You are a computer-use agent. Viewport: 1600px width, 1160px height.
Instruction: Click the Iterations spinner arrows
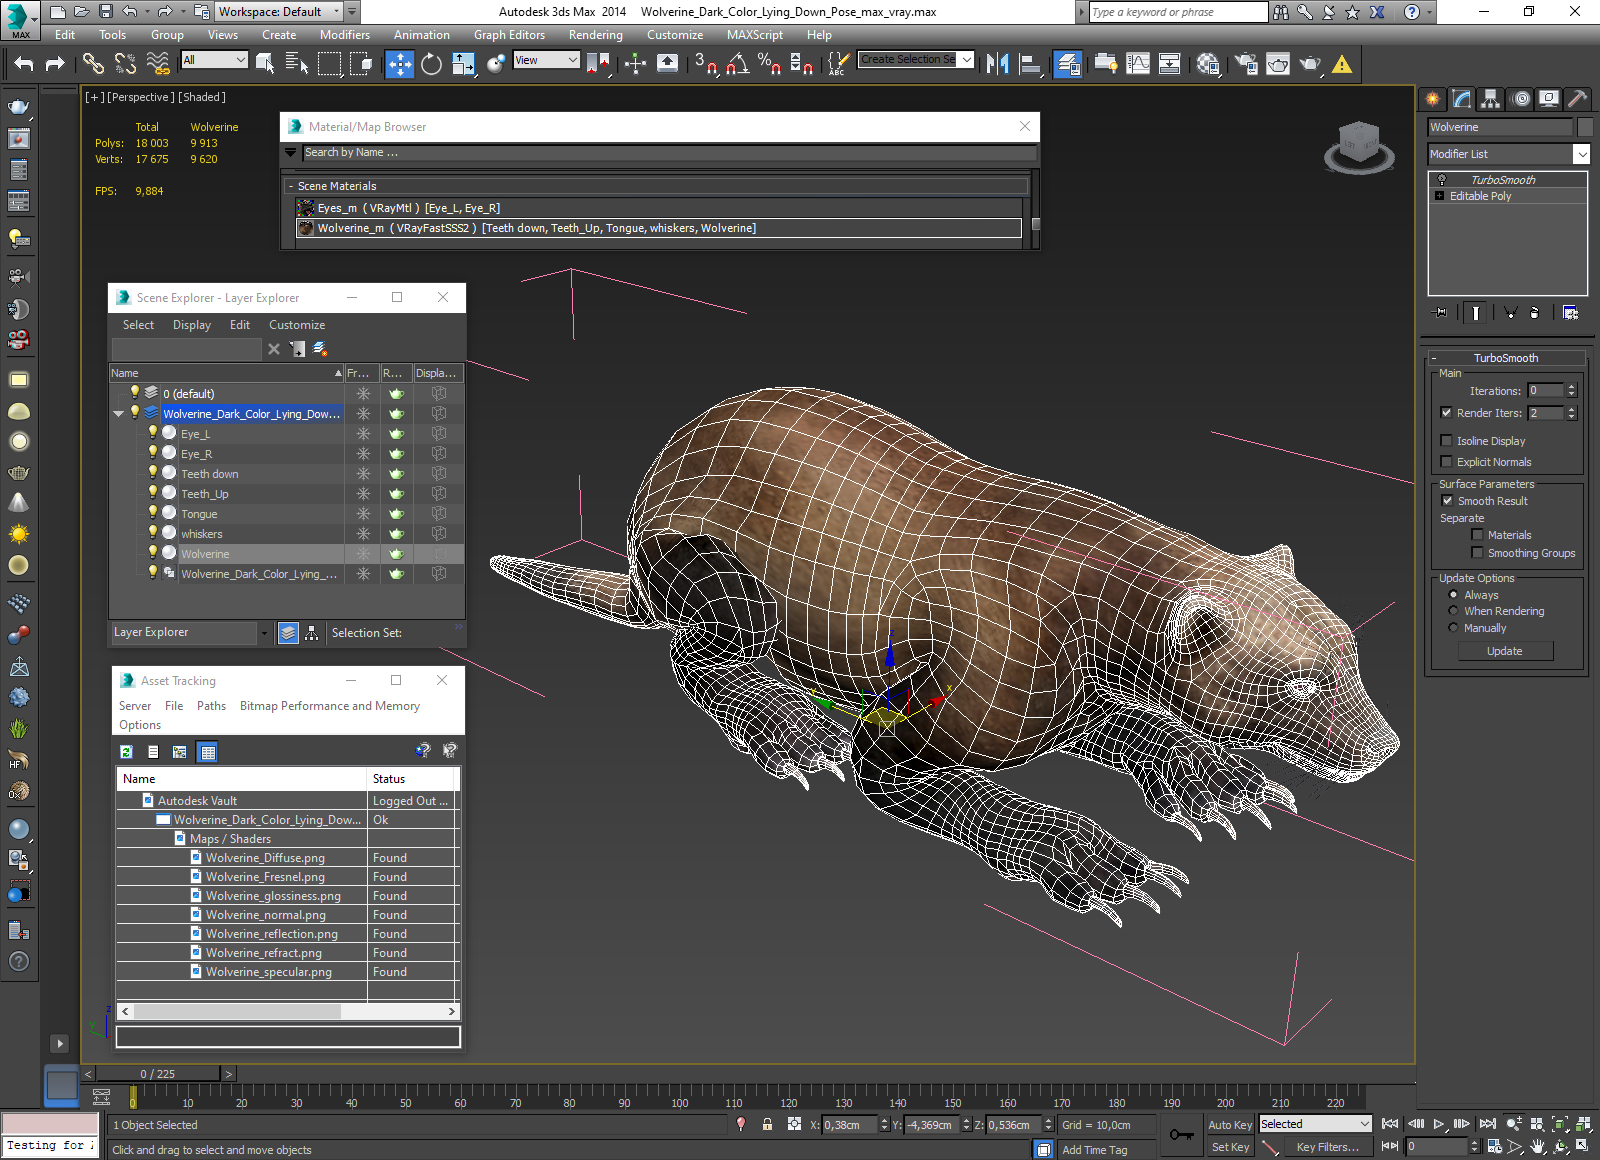point(1571,391)
